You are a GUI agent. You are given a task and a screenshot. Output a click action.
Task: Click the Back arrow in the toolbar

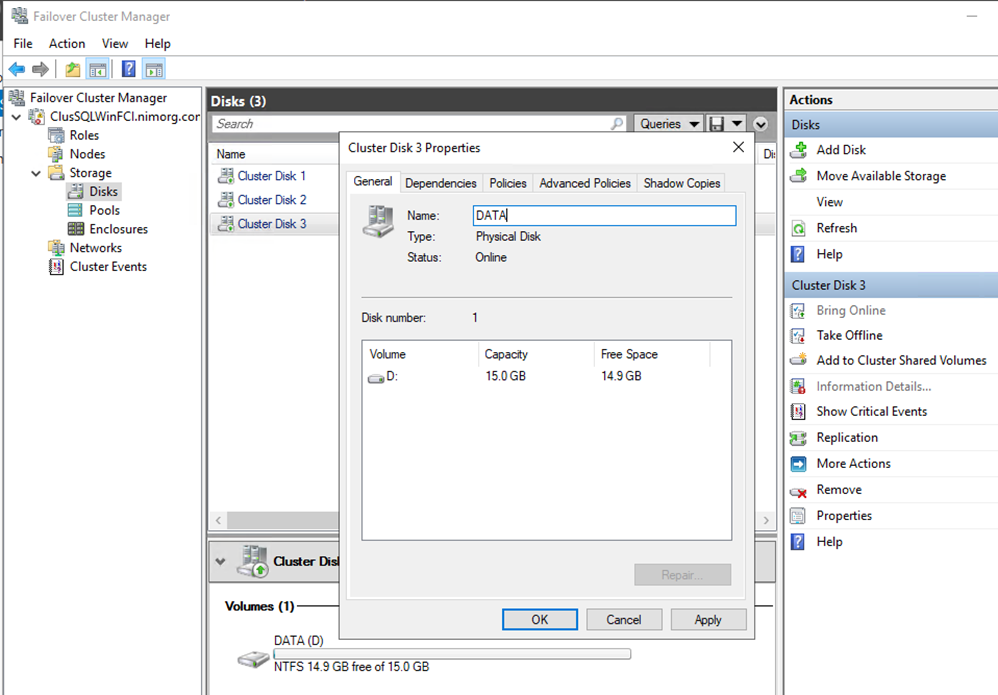click(x=17, y=69)
